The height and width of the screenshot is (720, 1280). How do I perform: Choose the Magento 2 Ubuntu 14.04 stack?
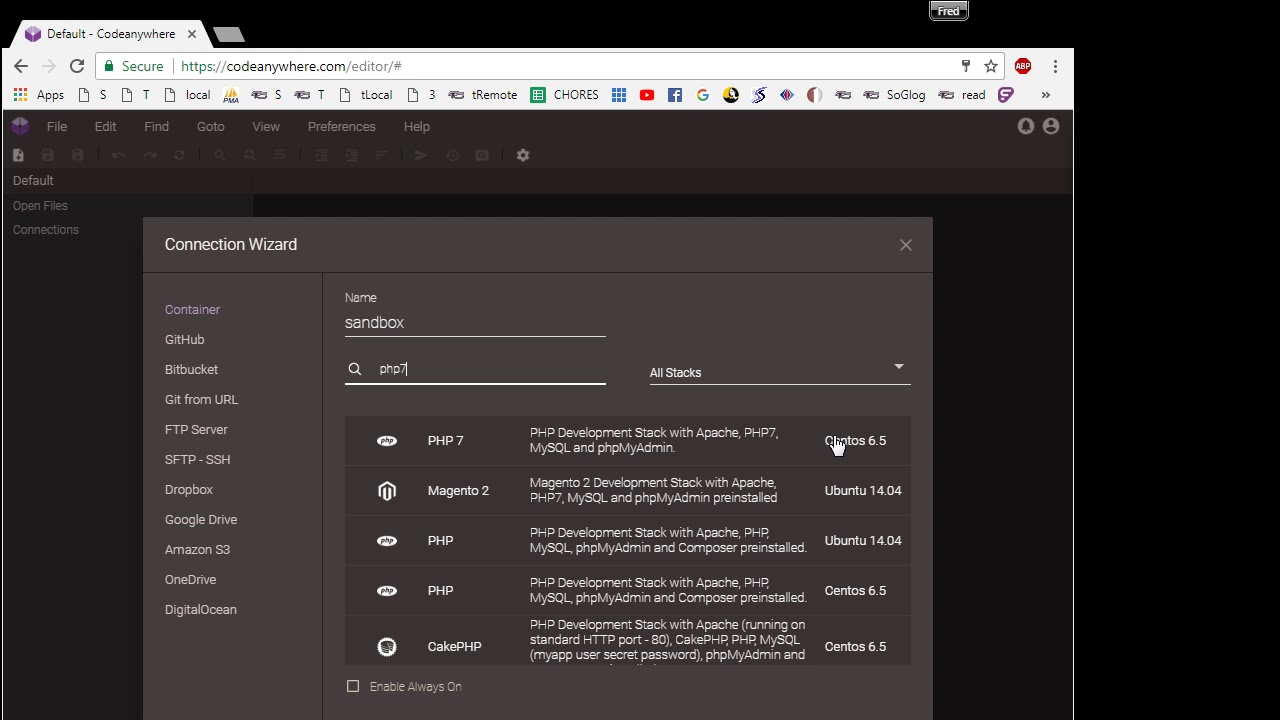point(627,491)
